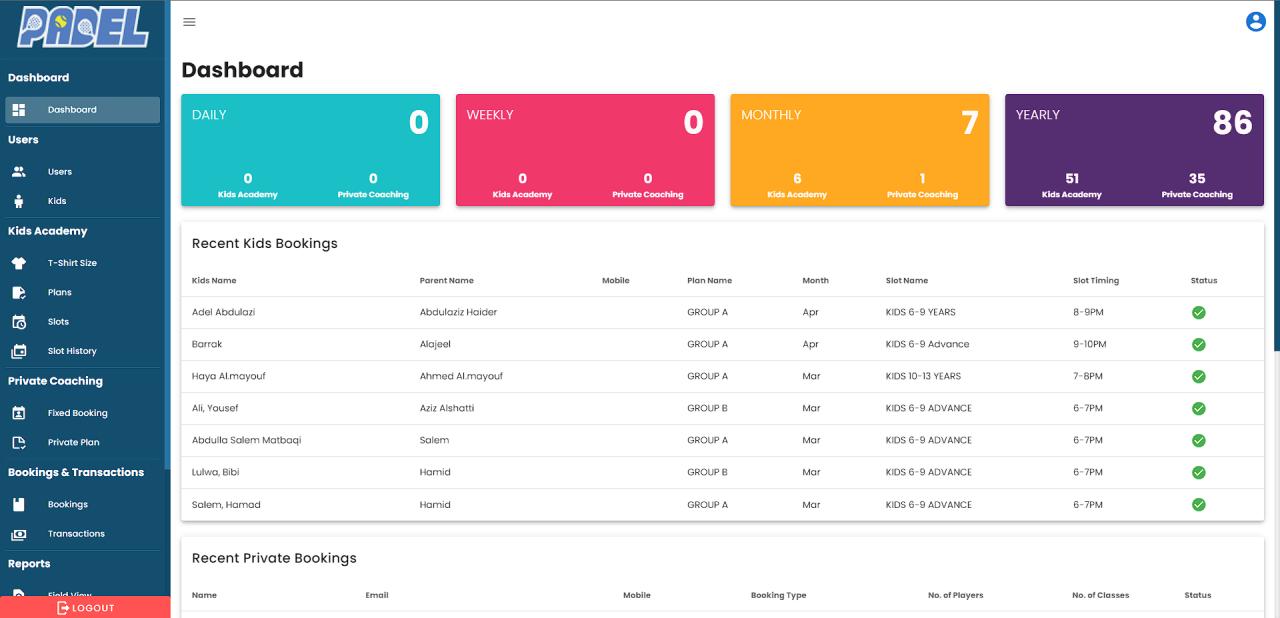Click No. of Players column header
The image size is (1280, 618).
tap(955, 595)
